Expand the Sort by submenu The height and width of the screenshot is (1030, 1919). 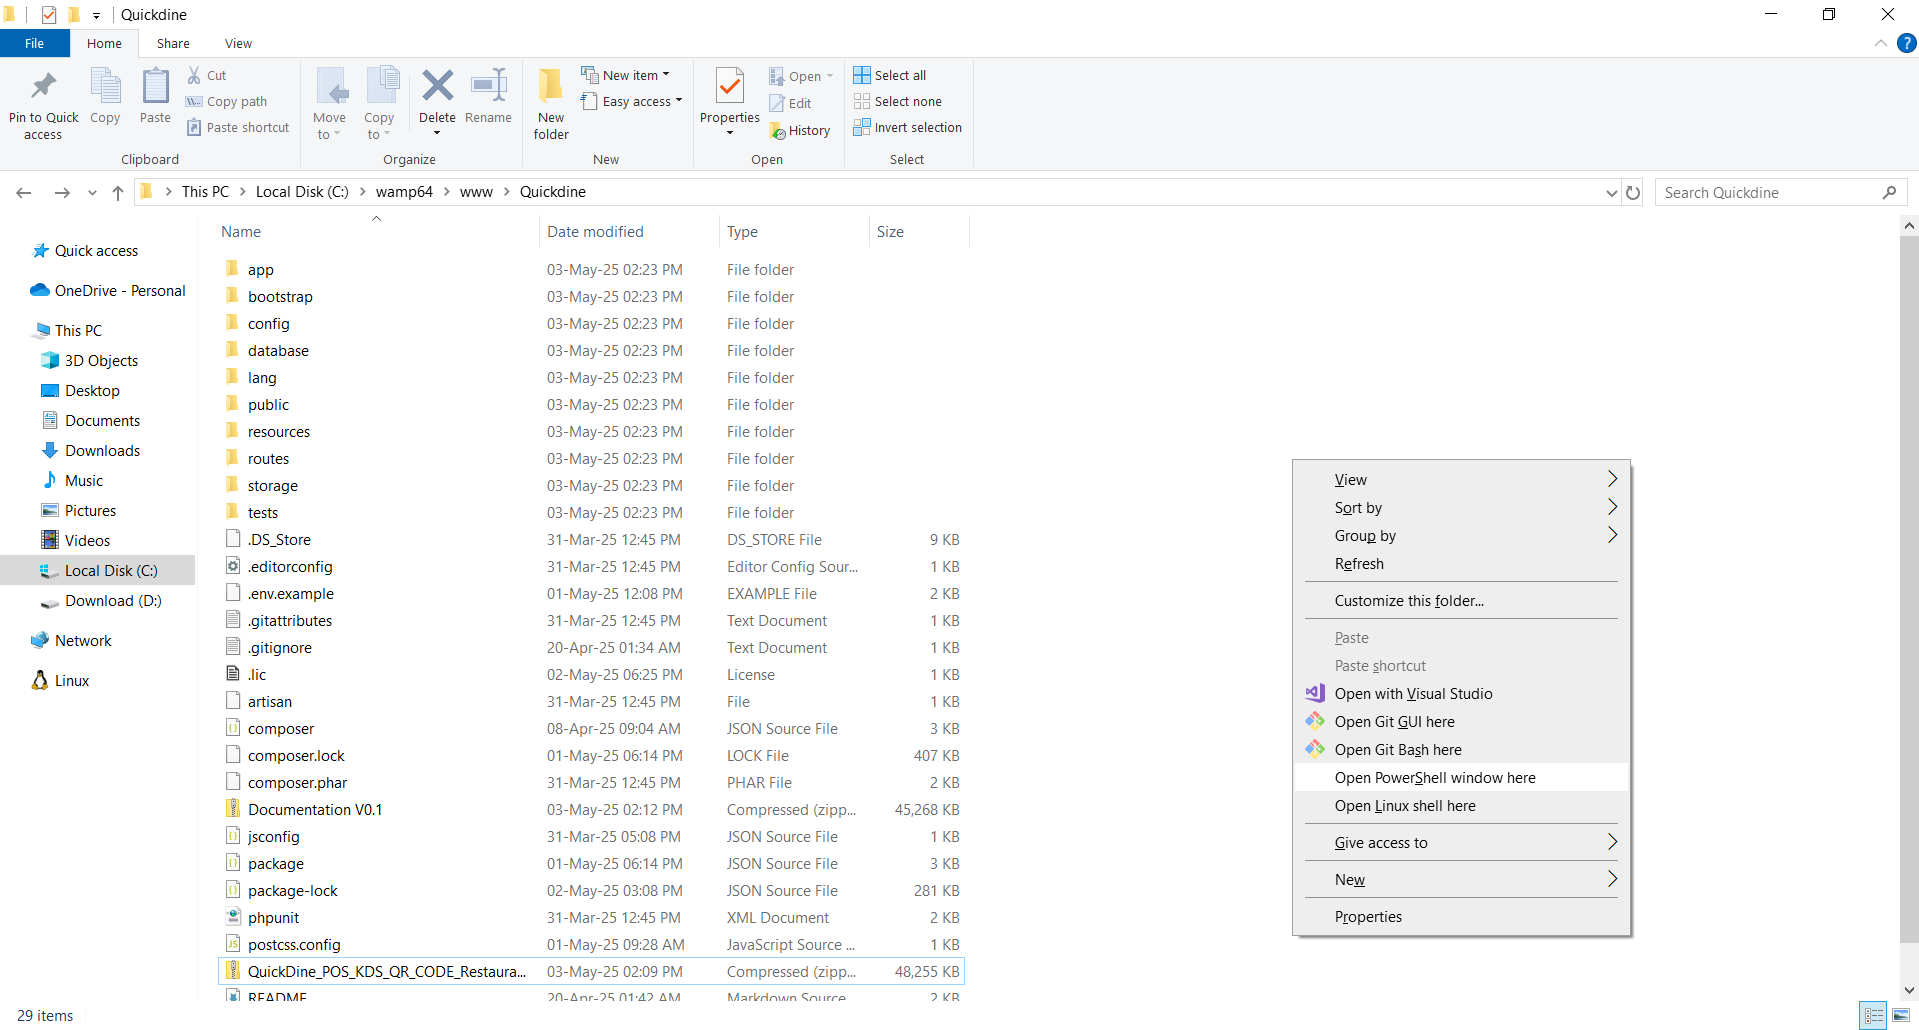pos(1462,507)
